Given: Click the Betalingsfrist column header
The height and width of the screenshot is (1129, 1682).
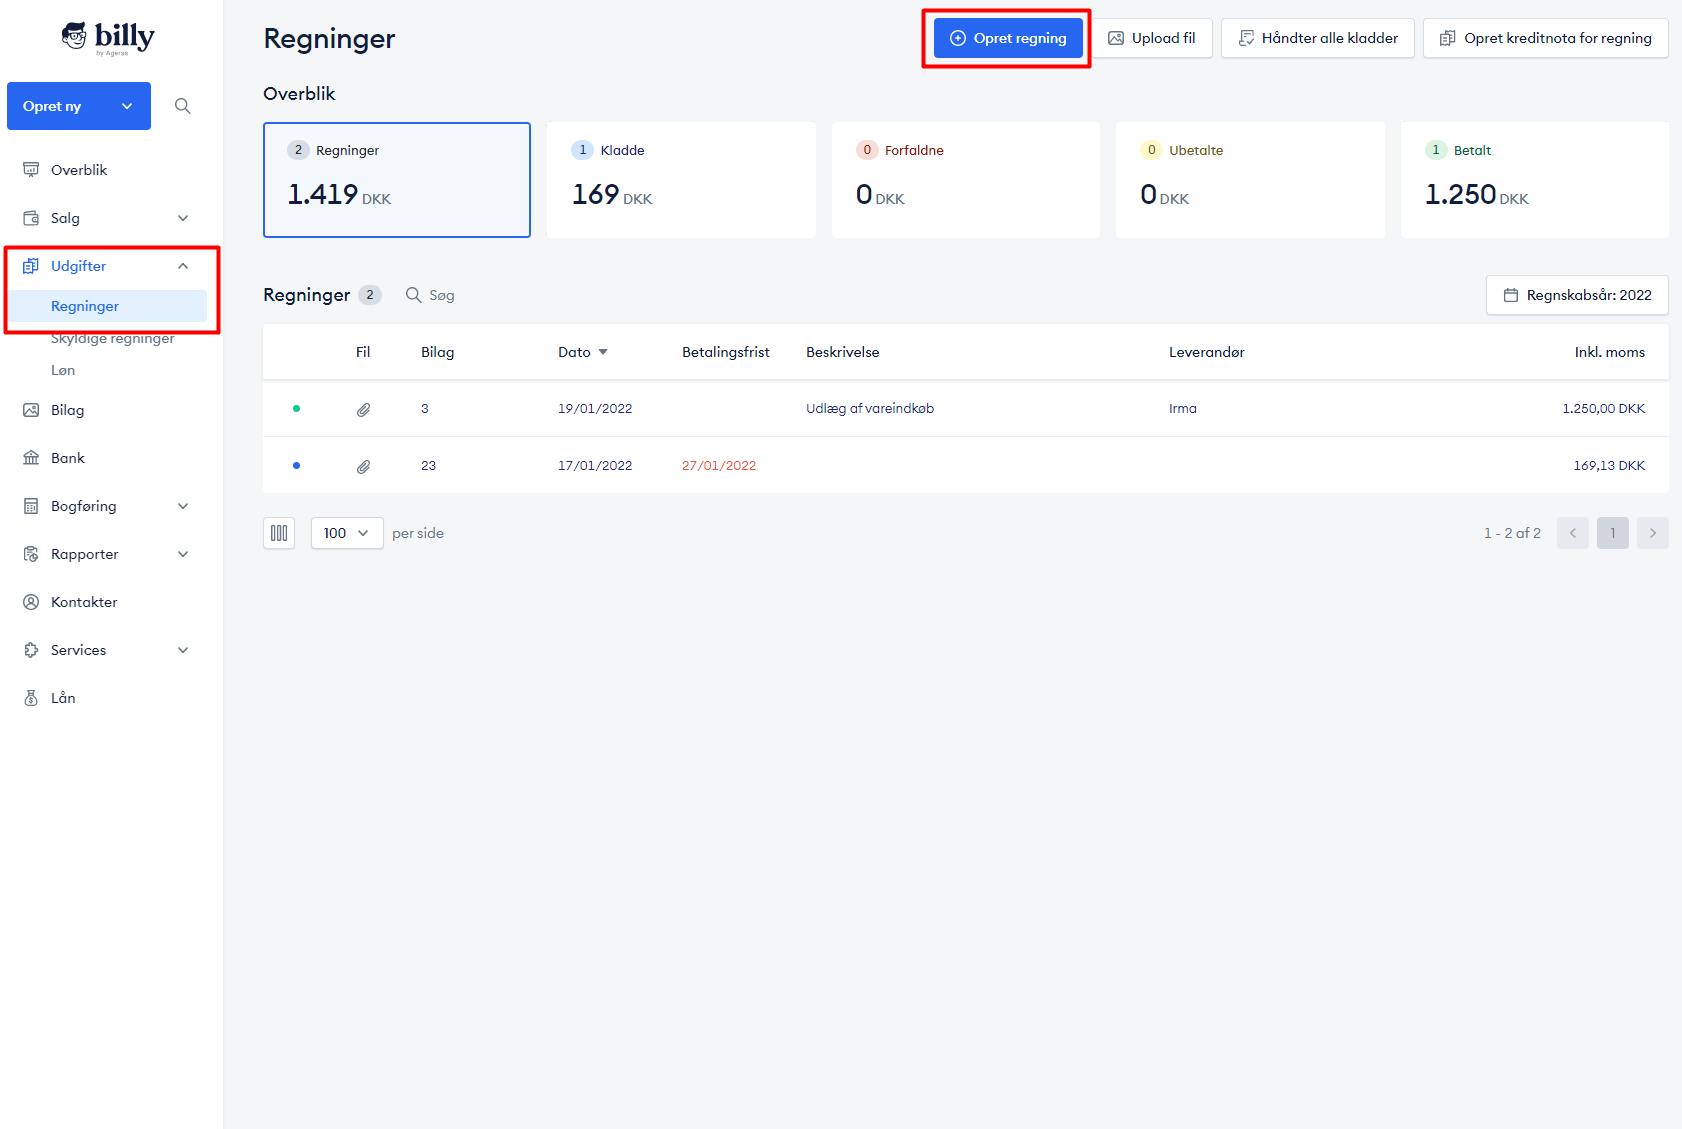Looking at the screenshot, I should [726, 352].
